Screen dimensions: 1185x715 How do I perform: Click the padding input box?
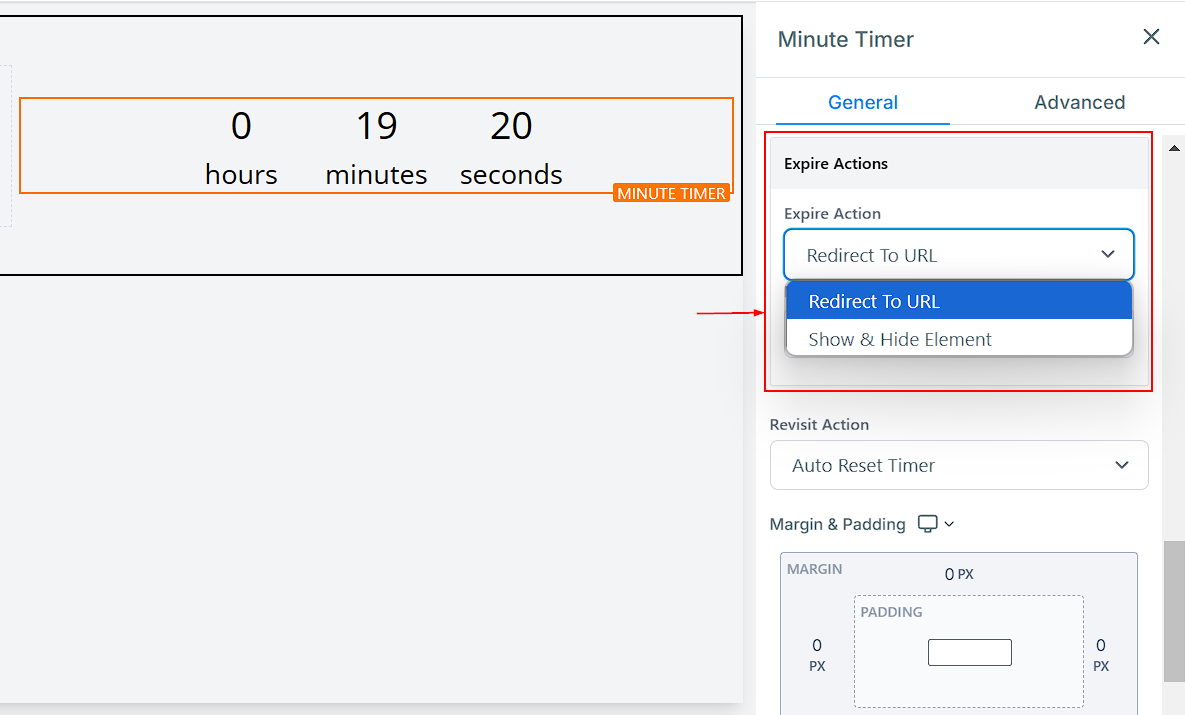tap(969, 652)
